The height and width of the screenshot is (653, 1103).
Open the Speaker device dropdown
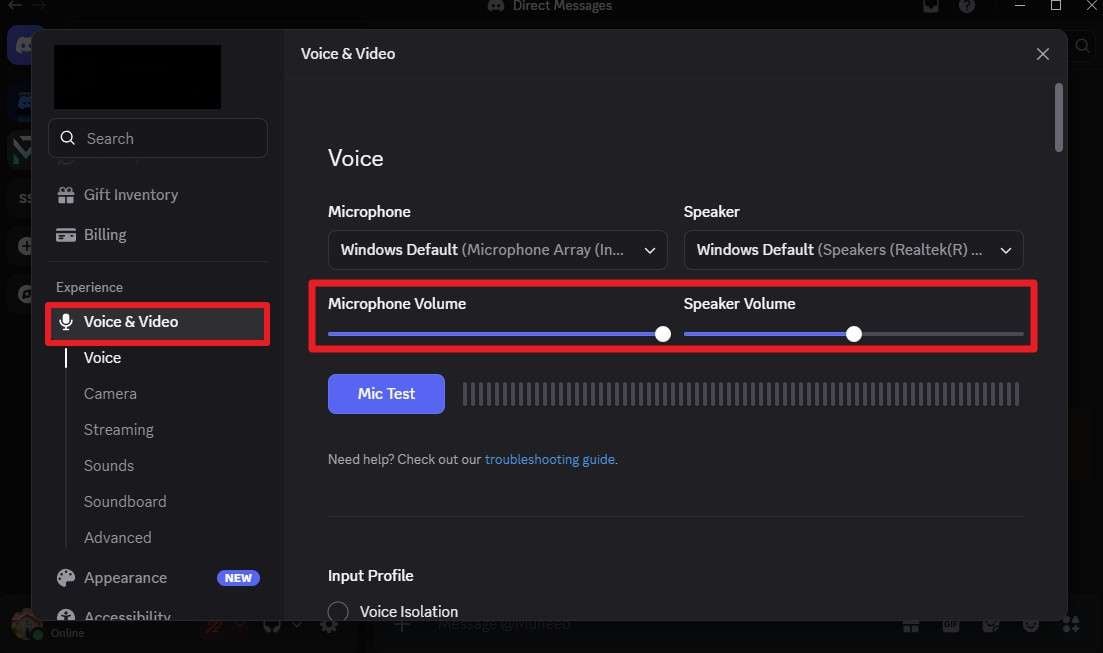point(853,250)
